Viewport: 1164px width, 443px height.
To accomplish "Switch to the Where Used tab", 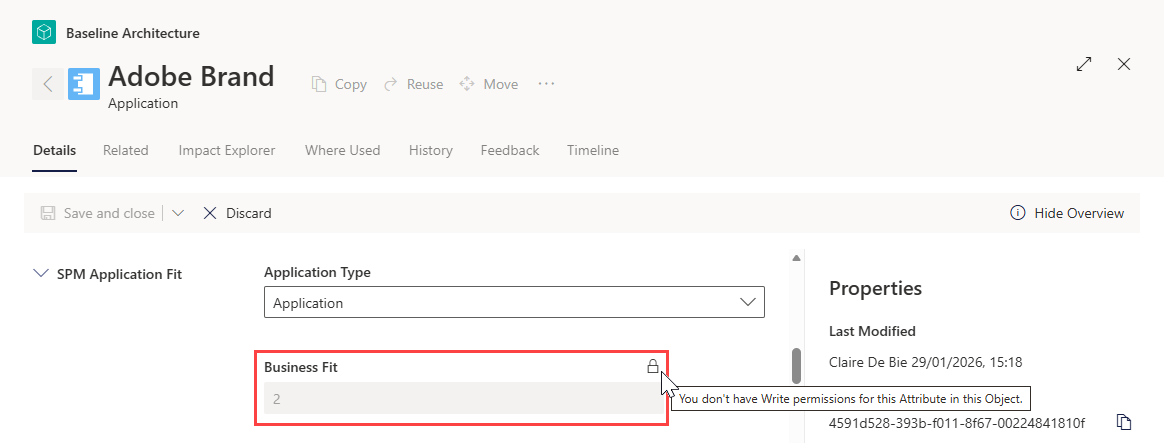I will [x=342, y=151].
